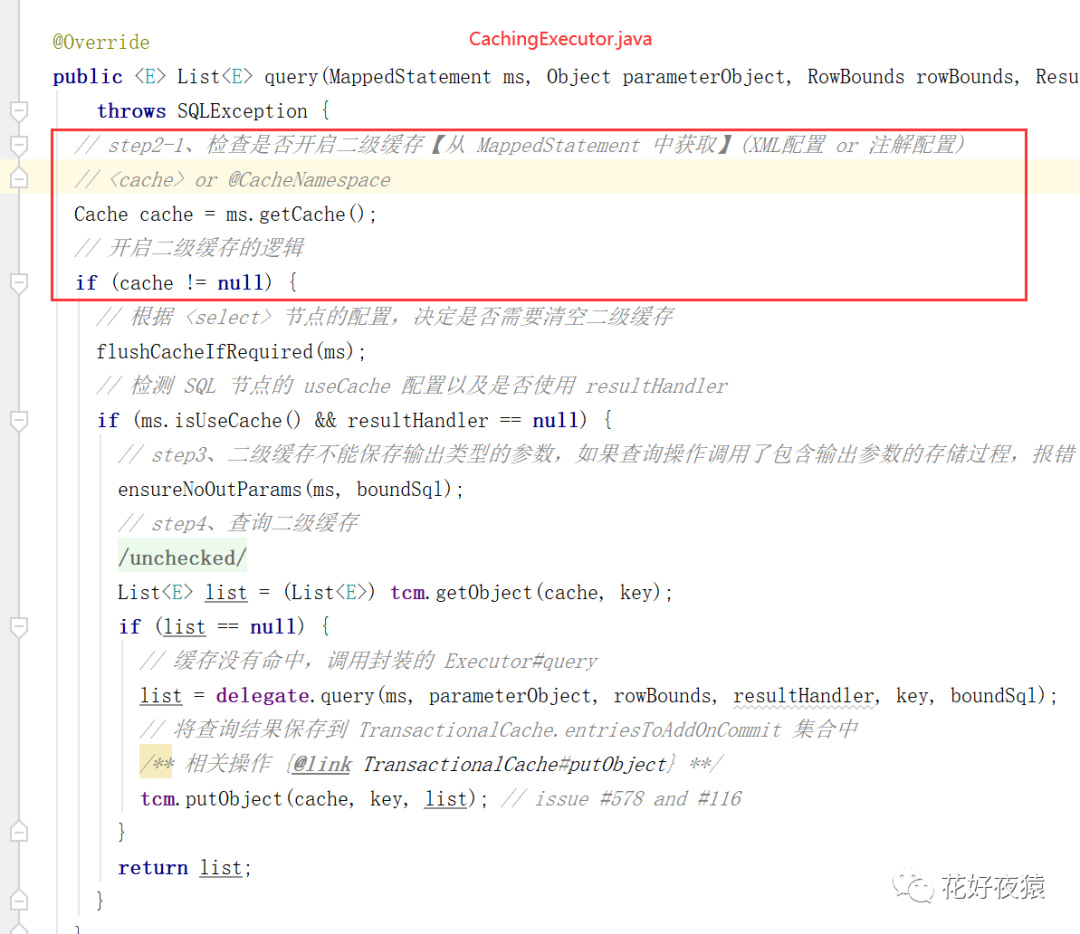The image size is (1080, 934).
Task: Click the public keyword of the query method
Action: (x=87, y=76)
